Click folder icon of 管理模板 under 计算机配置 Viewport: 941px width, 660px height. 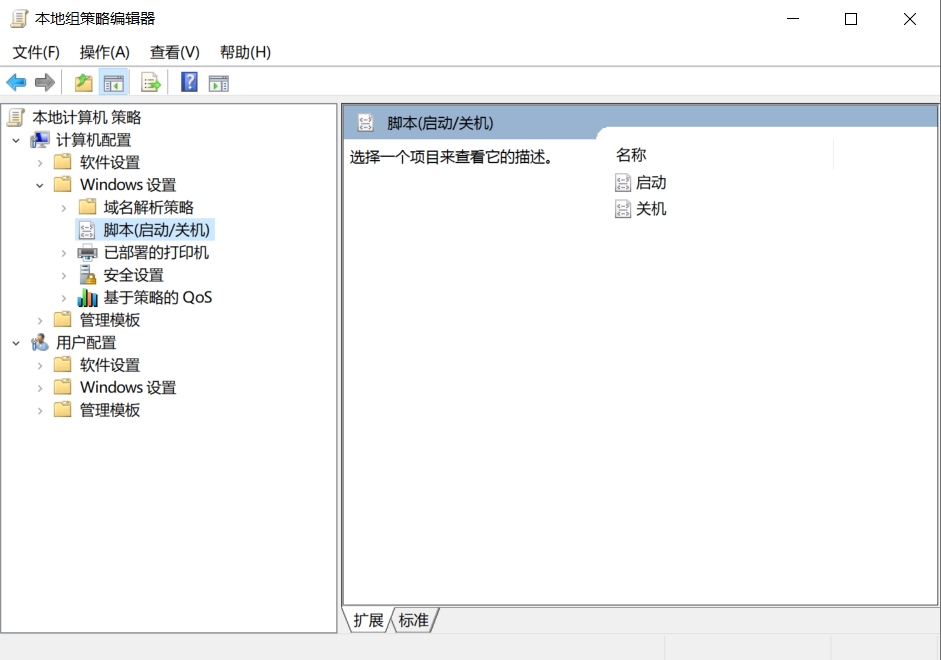pos(62,320)
